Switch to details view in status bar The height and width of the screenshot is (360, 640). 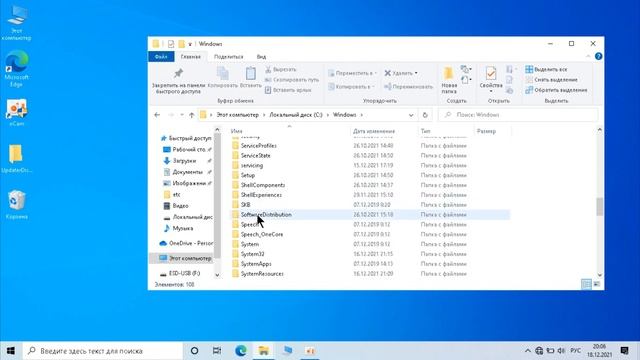tap(586, 284)
